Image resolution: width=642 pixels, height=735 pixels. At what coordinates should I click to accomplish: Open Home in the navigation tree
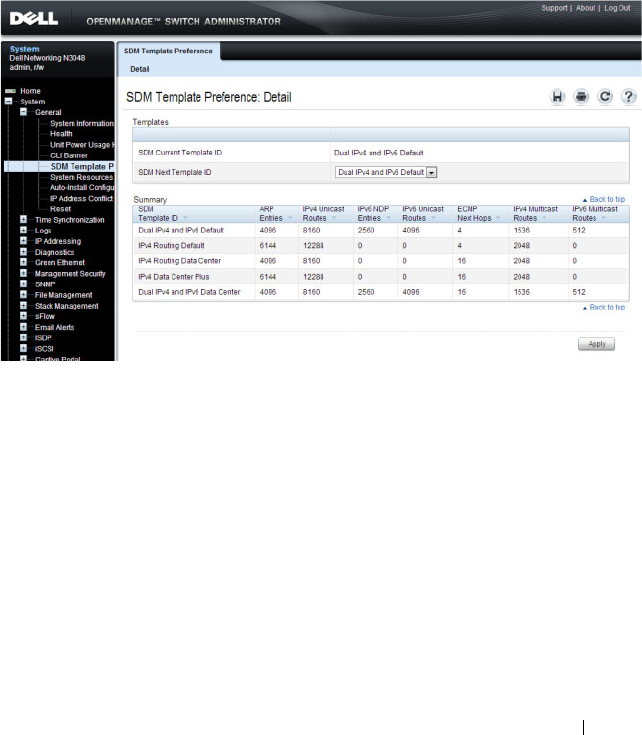click(30, 91)
